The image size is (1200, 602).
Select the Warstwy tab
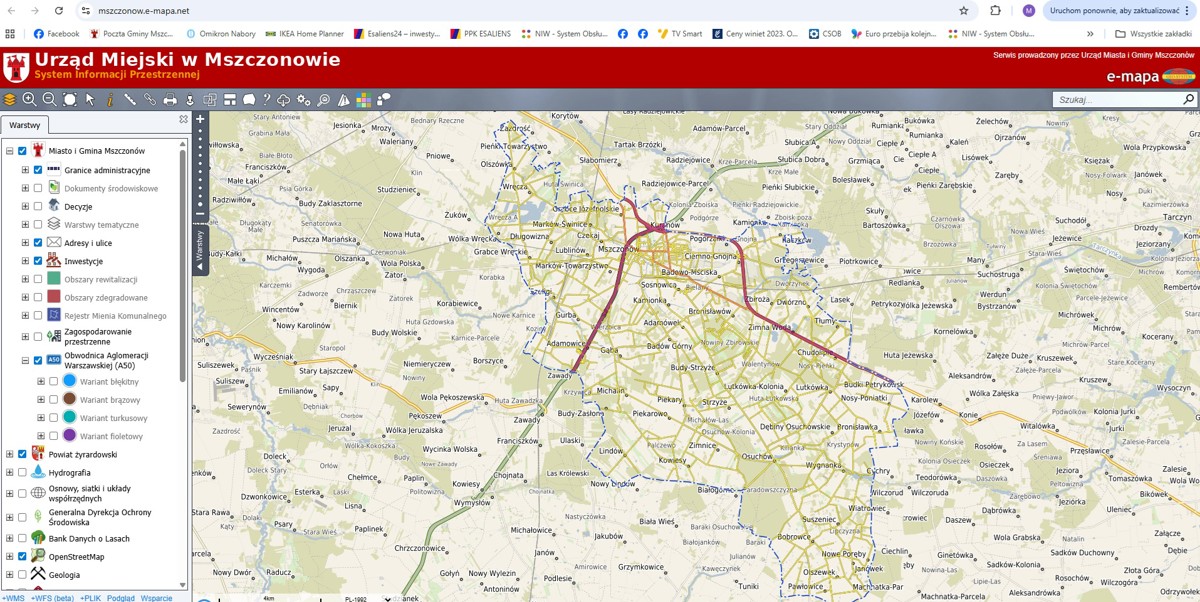pos(25,125)
